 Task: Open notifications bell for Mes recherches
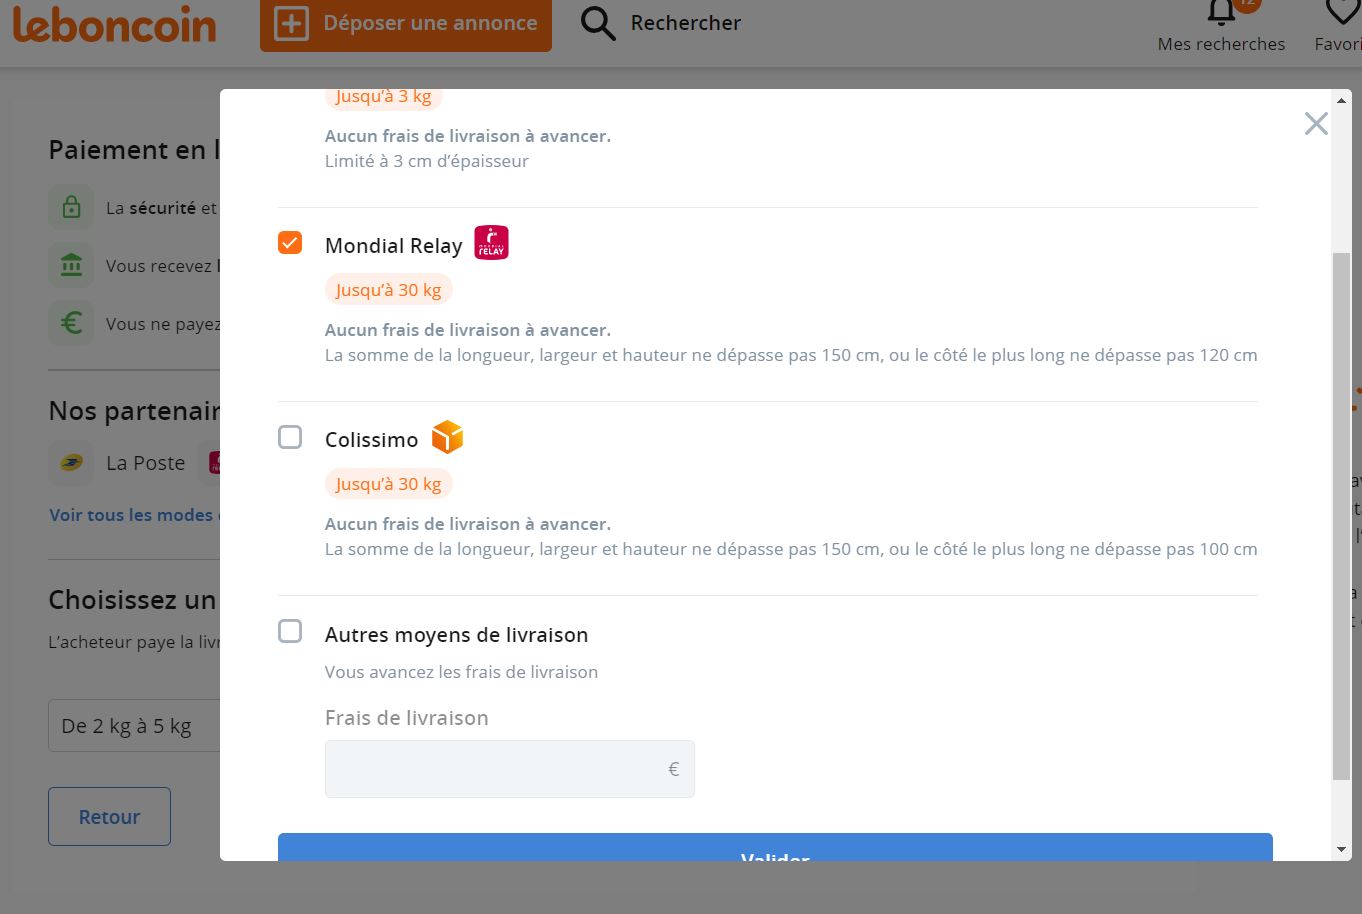click(x=1221, y=12)
